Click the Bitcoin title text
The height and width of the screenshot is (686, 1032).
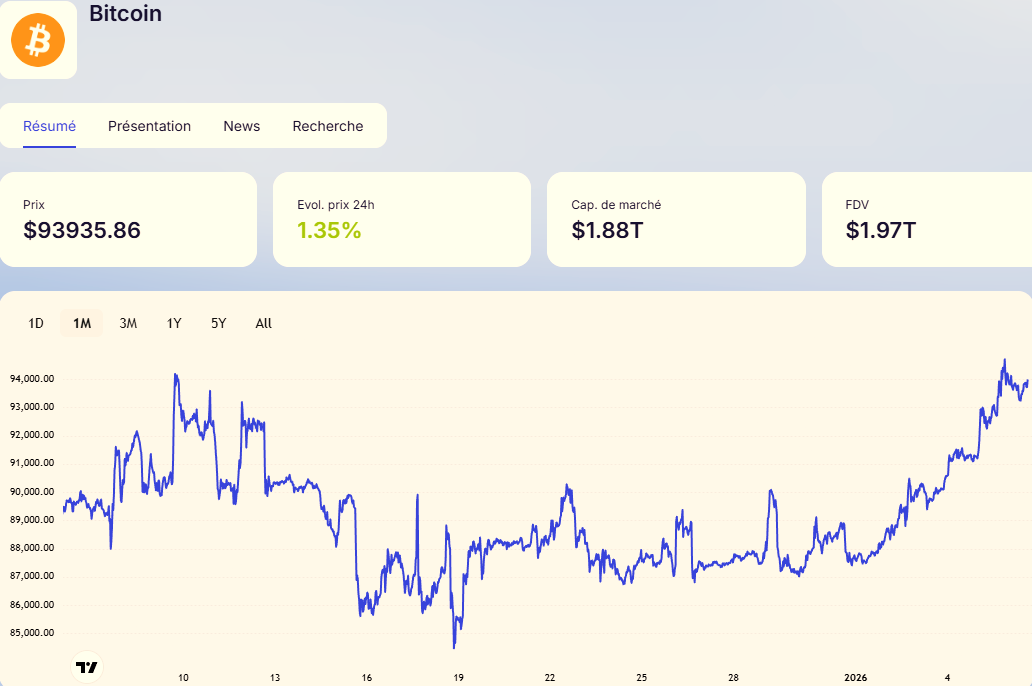tap(125, 14)
